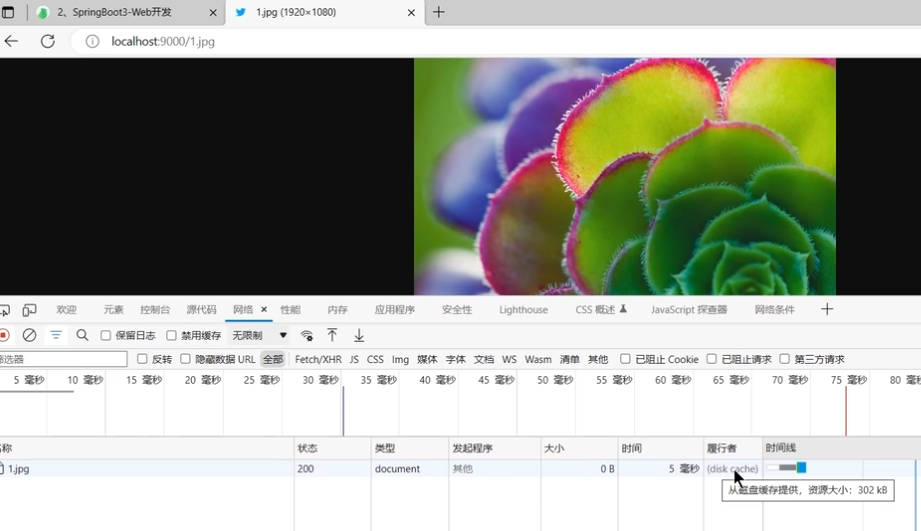Check the 已阻止请求 checkbox
Viewport: 921px width, 531px height.
[712, 359]
